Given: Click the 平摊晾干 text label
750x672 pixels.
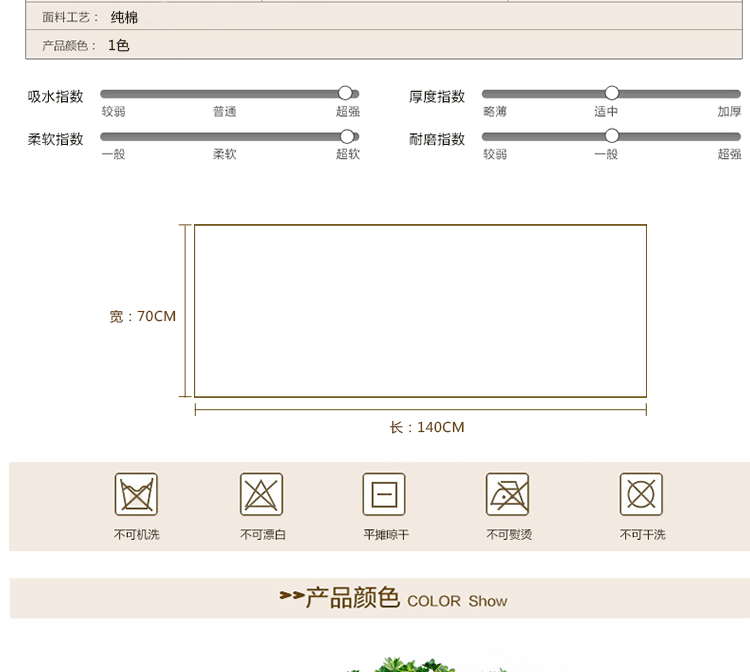Looking at the screenshot, I should coord(385,535).
